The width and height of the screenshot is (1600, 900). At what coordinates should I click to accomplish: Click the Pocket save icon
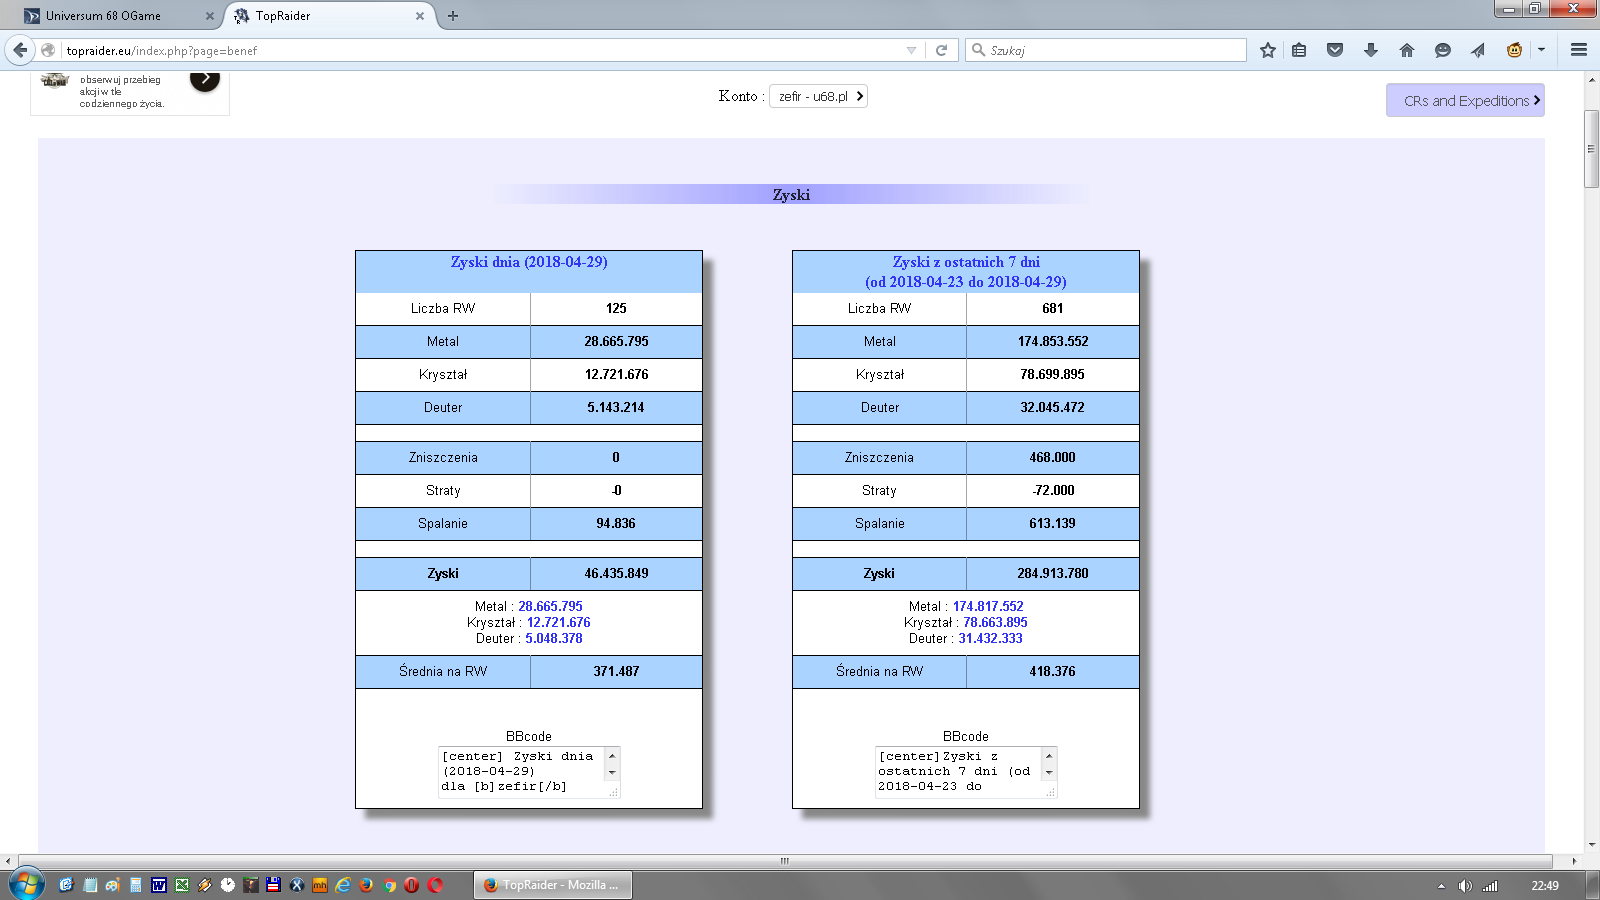tap(1334, 50)
